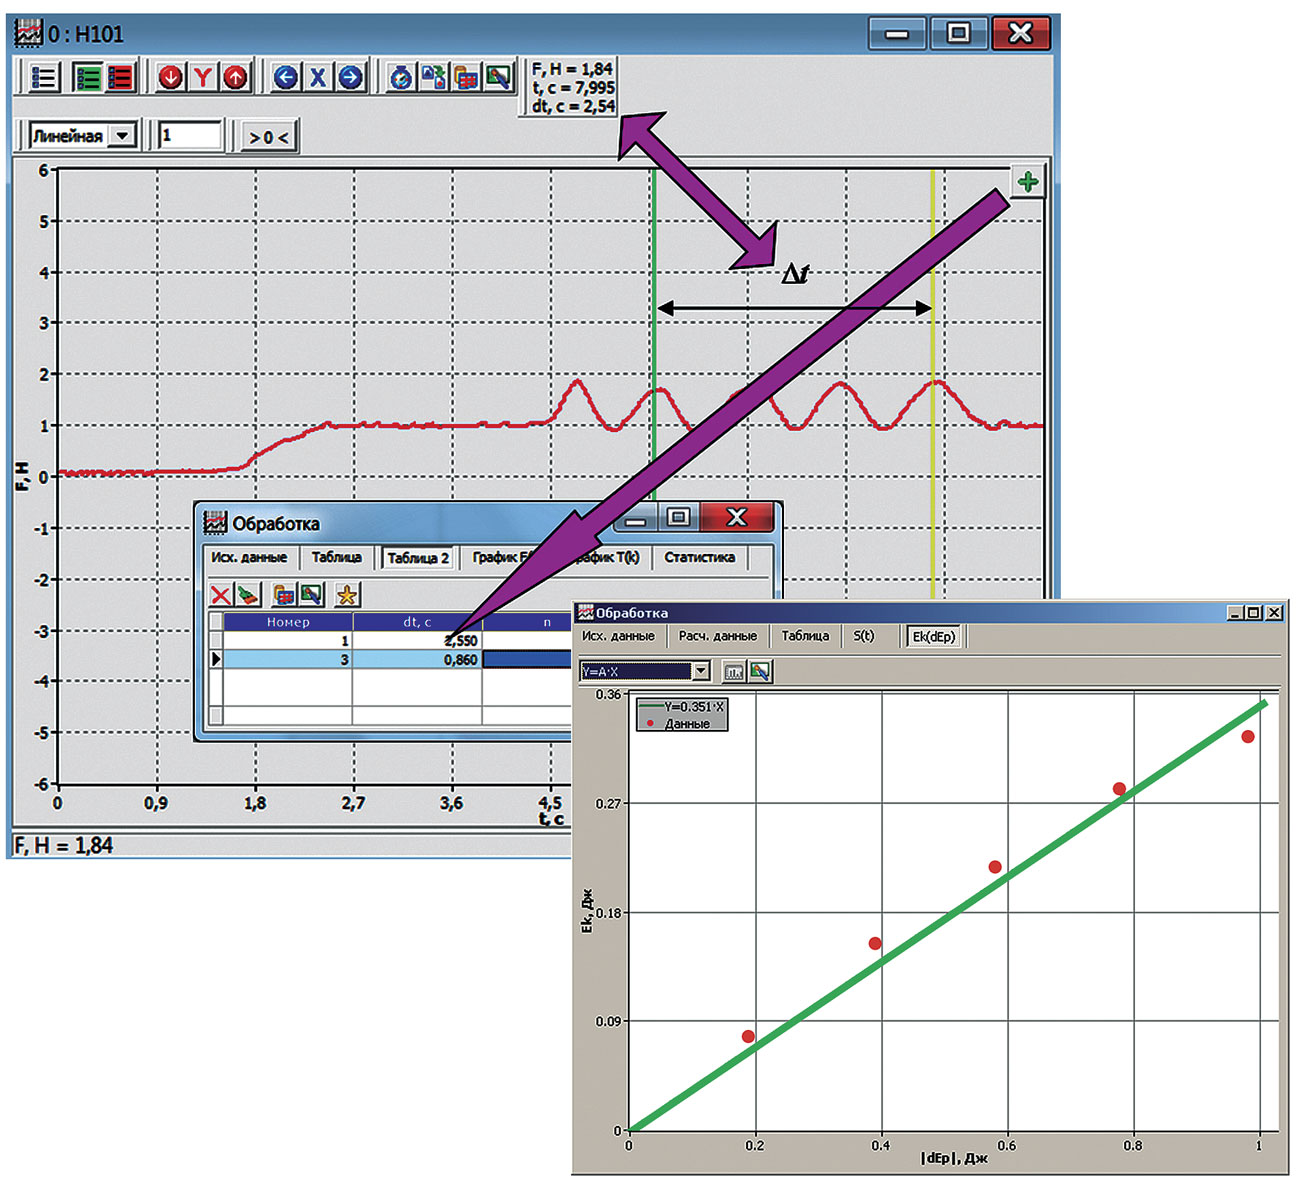Click the yellow star icon in Обработка toolbar
Screen dimensions: 1300x1186
346,595
